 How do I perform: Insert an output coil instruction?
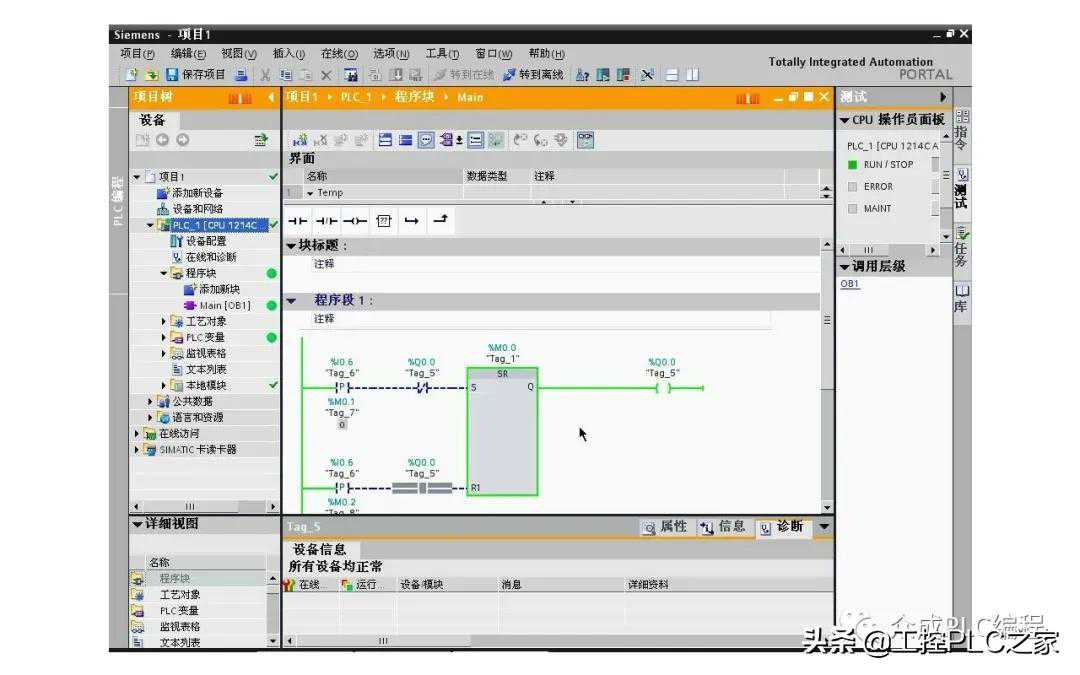(x=355, y=221)
